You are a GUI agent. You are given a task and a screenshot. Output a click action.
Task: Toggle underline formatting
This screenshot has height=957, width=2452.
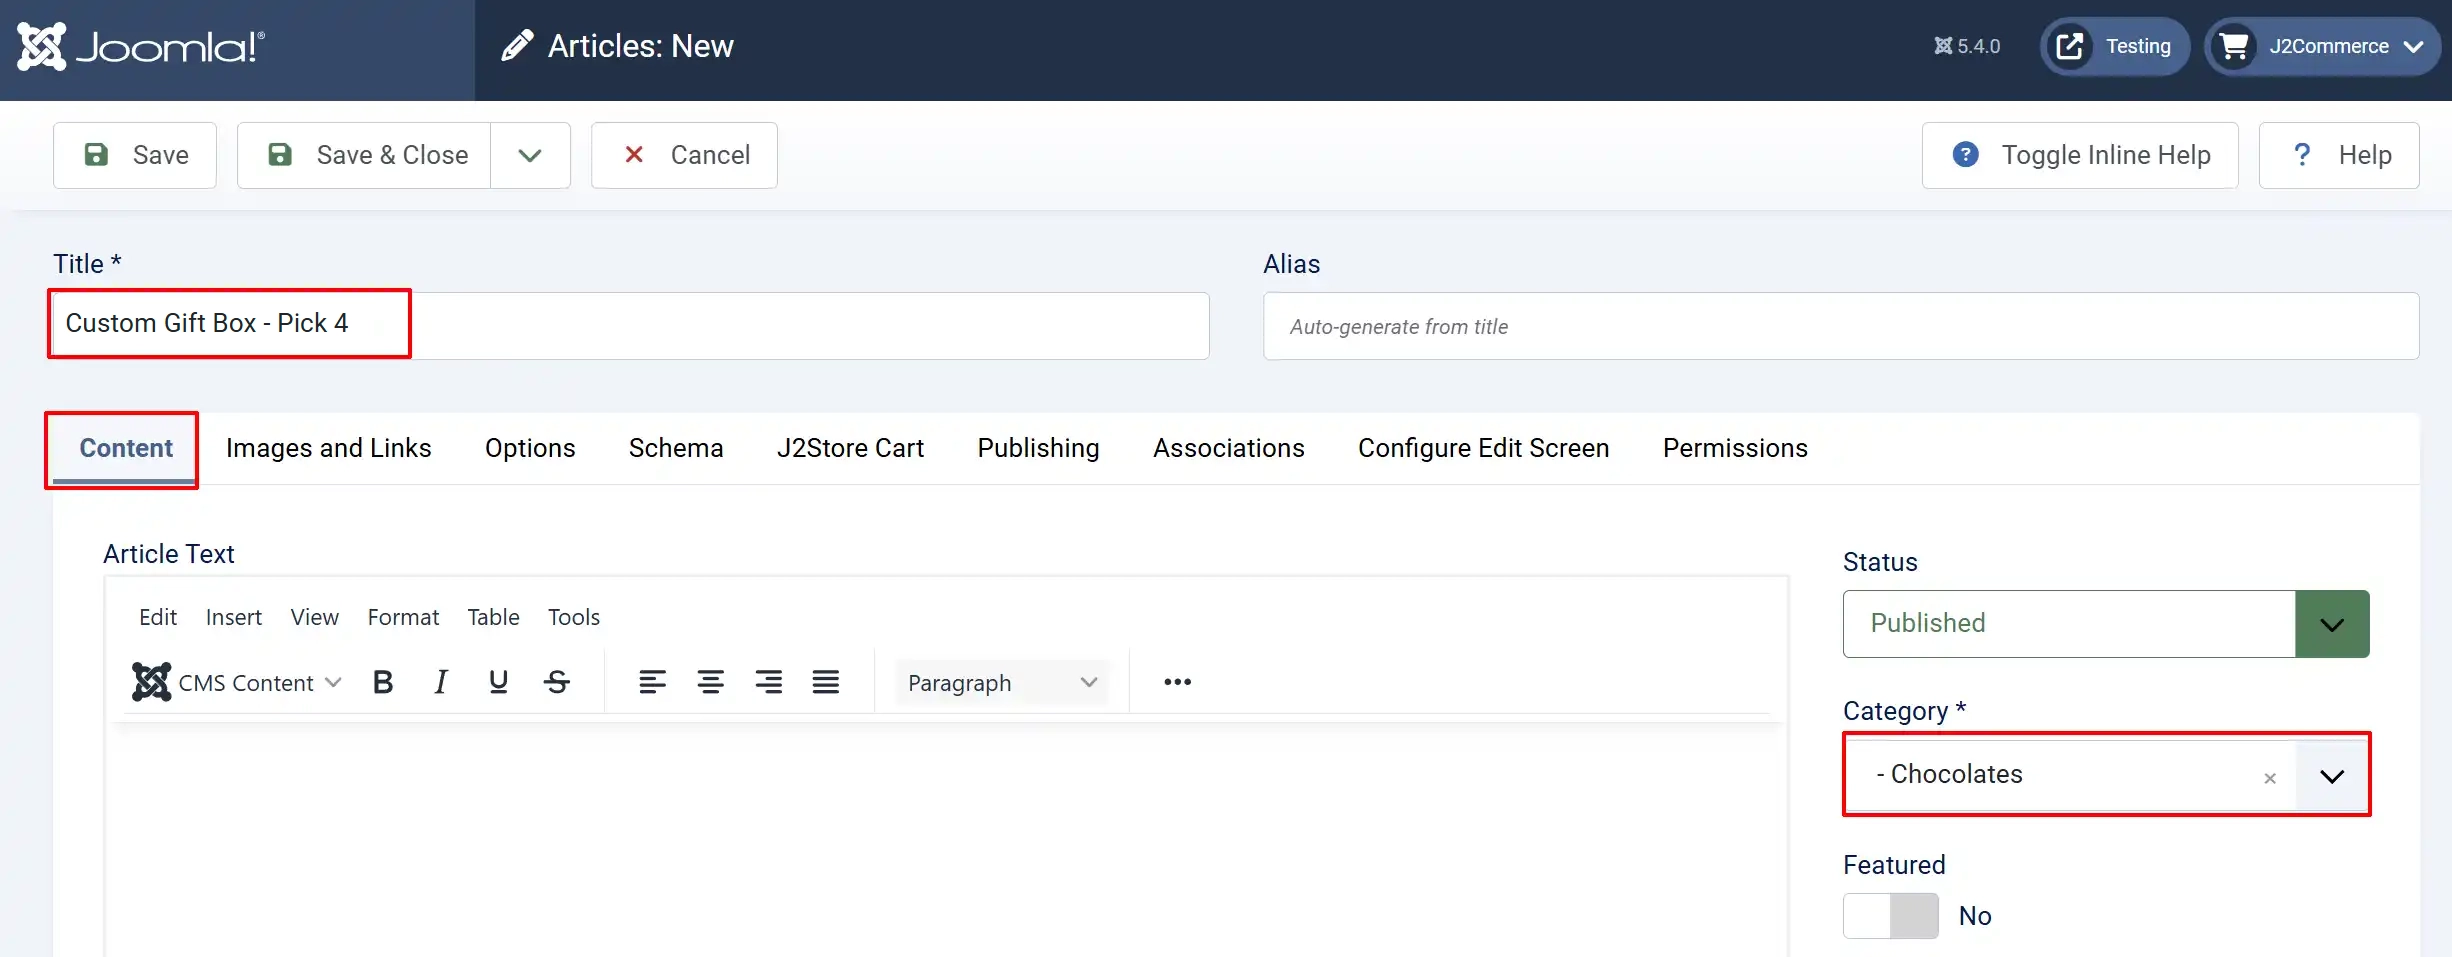click(x=498, y=682)
